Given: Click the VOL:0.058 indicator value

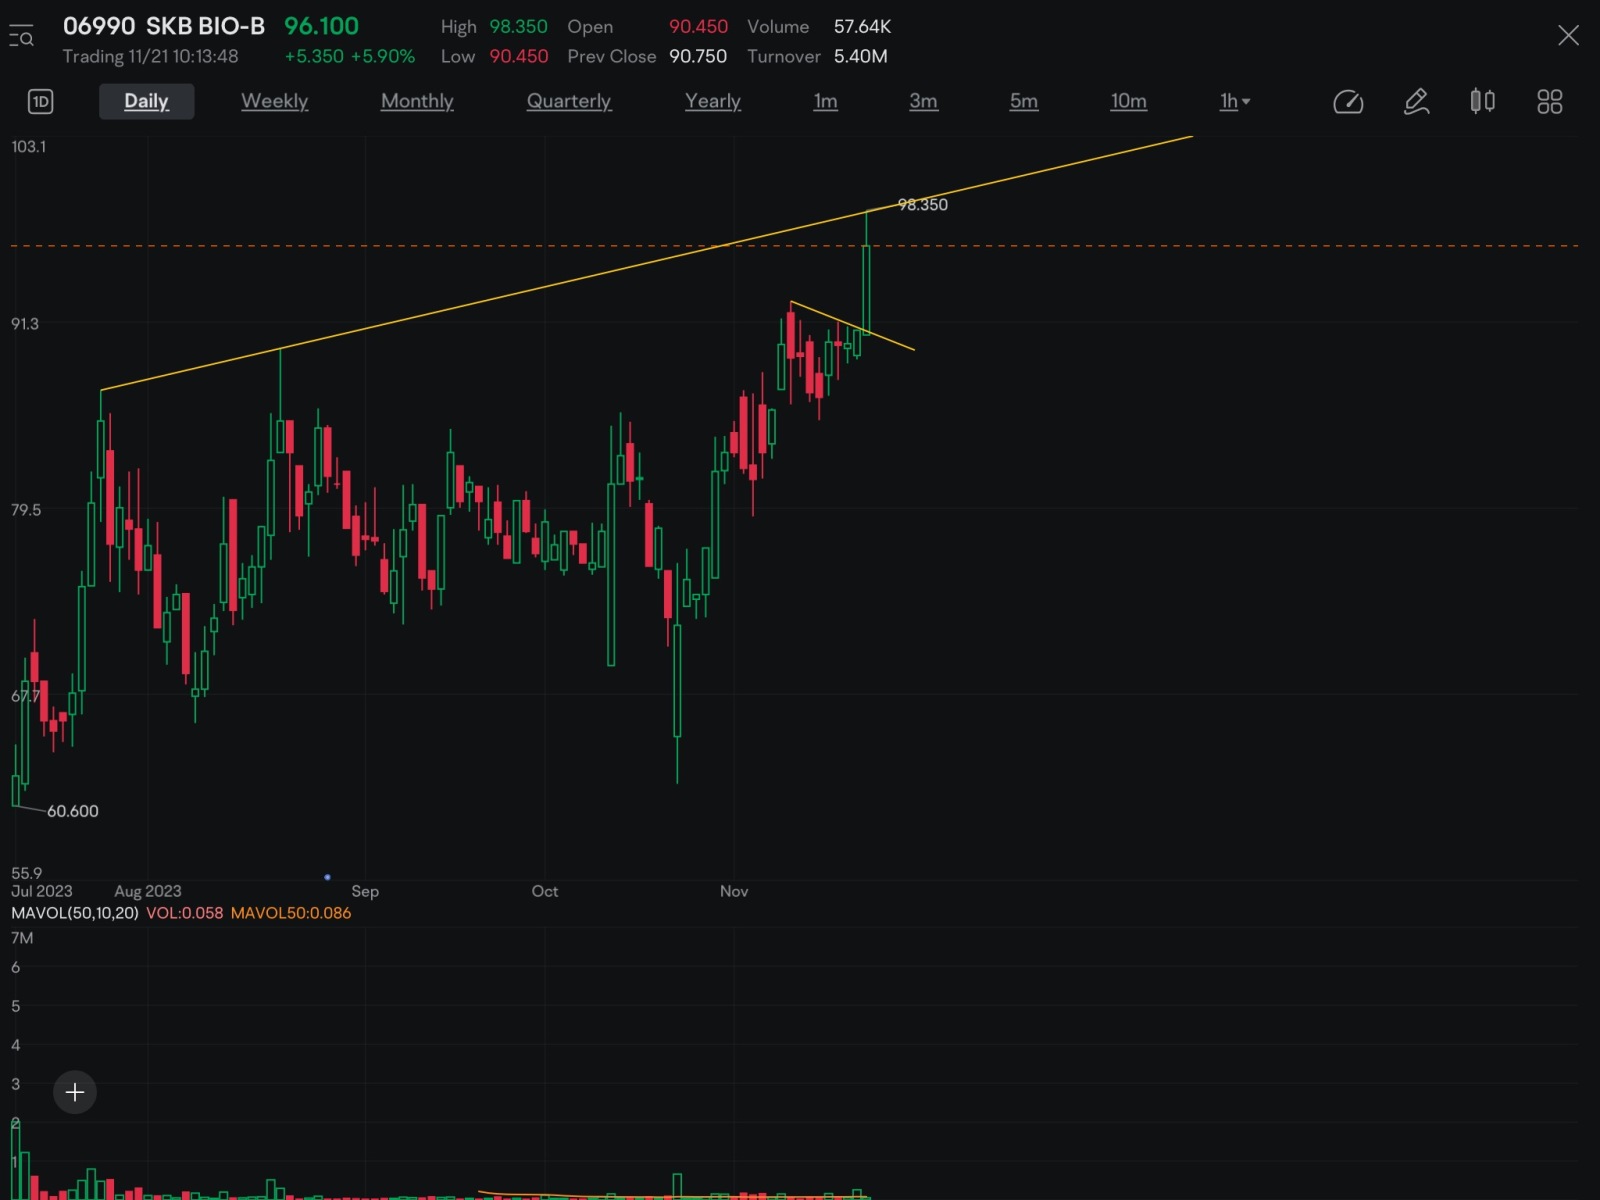Looking at the screenshot, I should pyautogui.click(x=185, y=913).
